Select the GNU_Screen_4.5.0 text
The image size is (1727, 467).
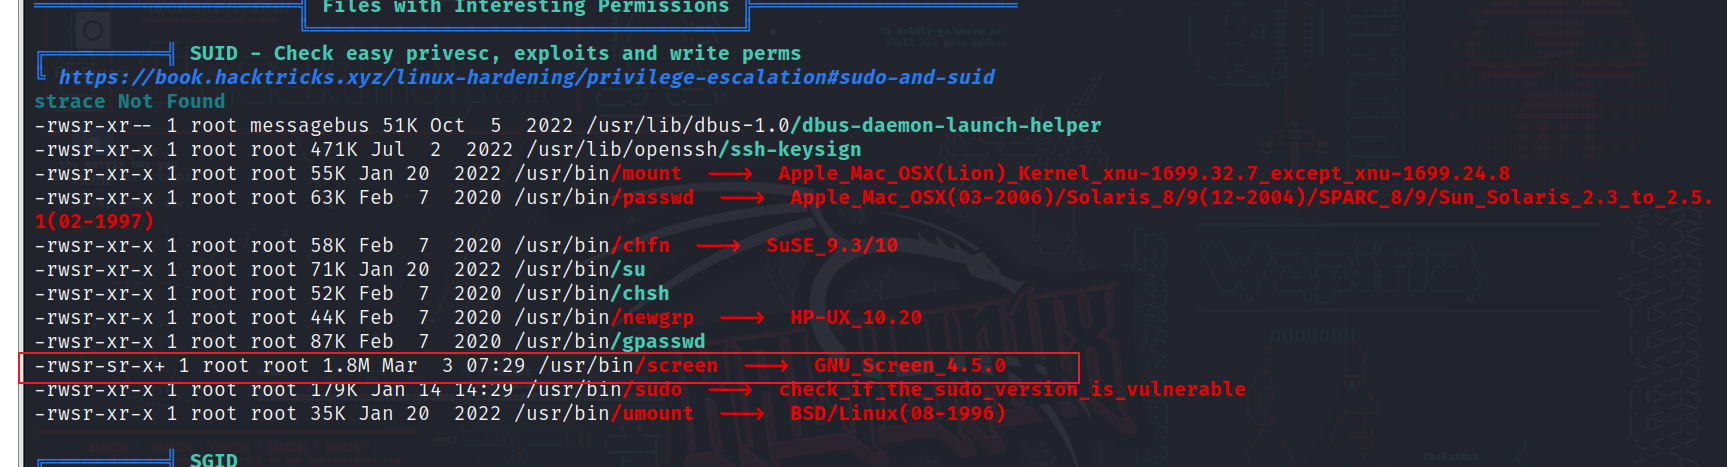[910, 365]
